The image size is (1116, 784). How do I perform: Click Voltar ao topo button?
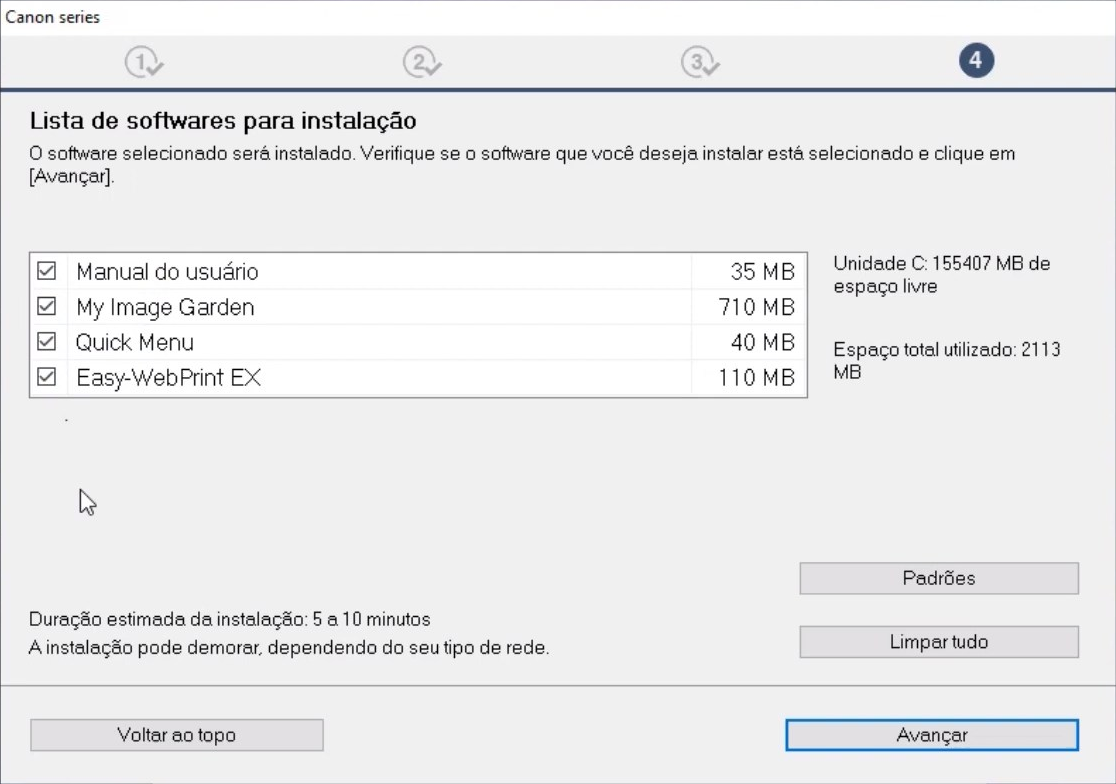177,735
